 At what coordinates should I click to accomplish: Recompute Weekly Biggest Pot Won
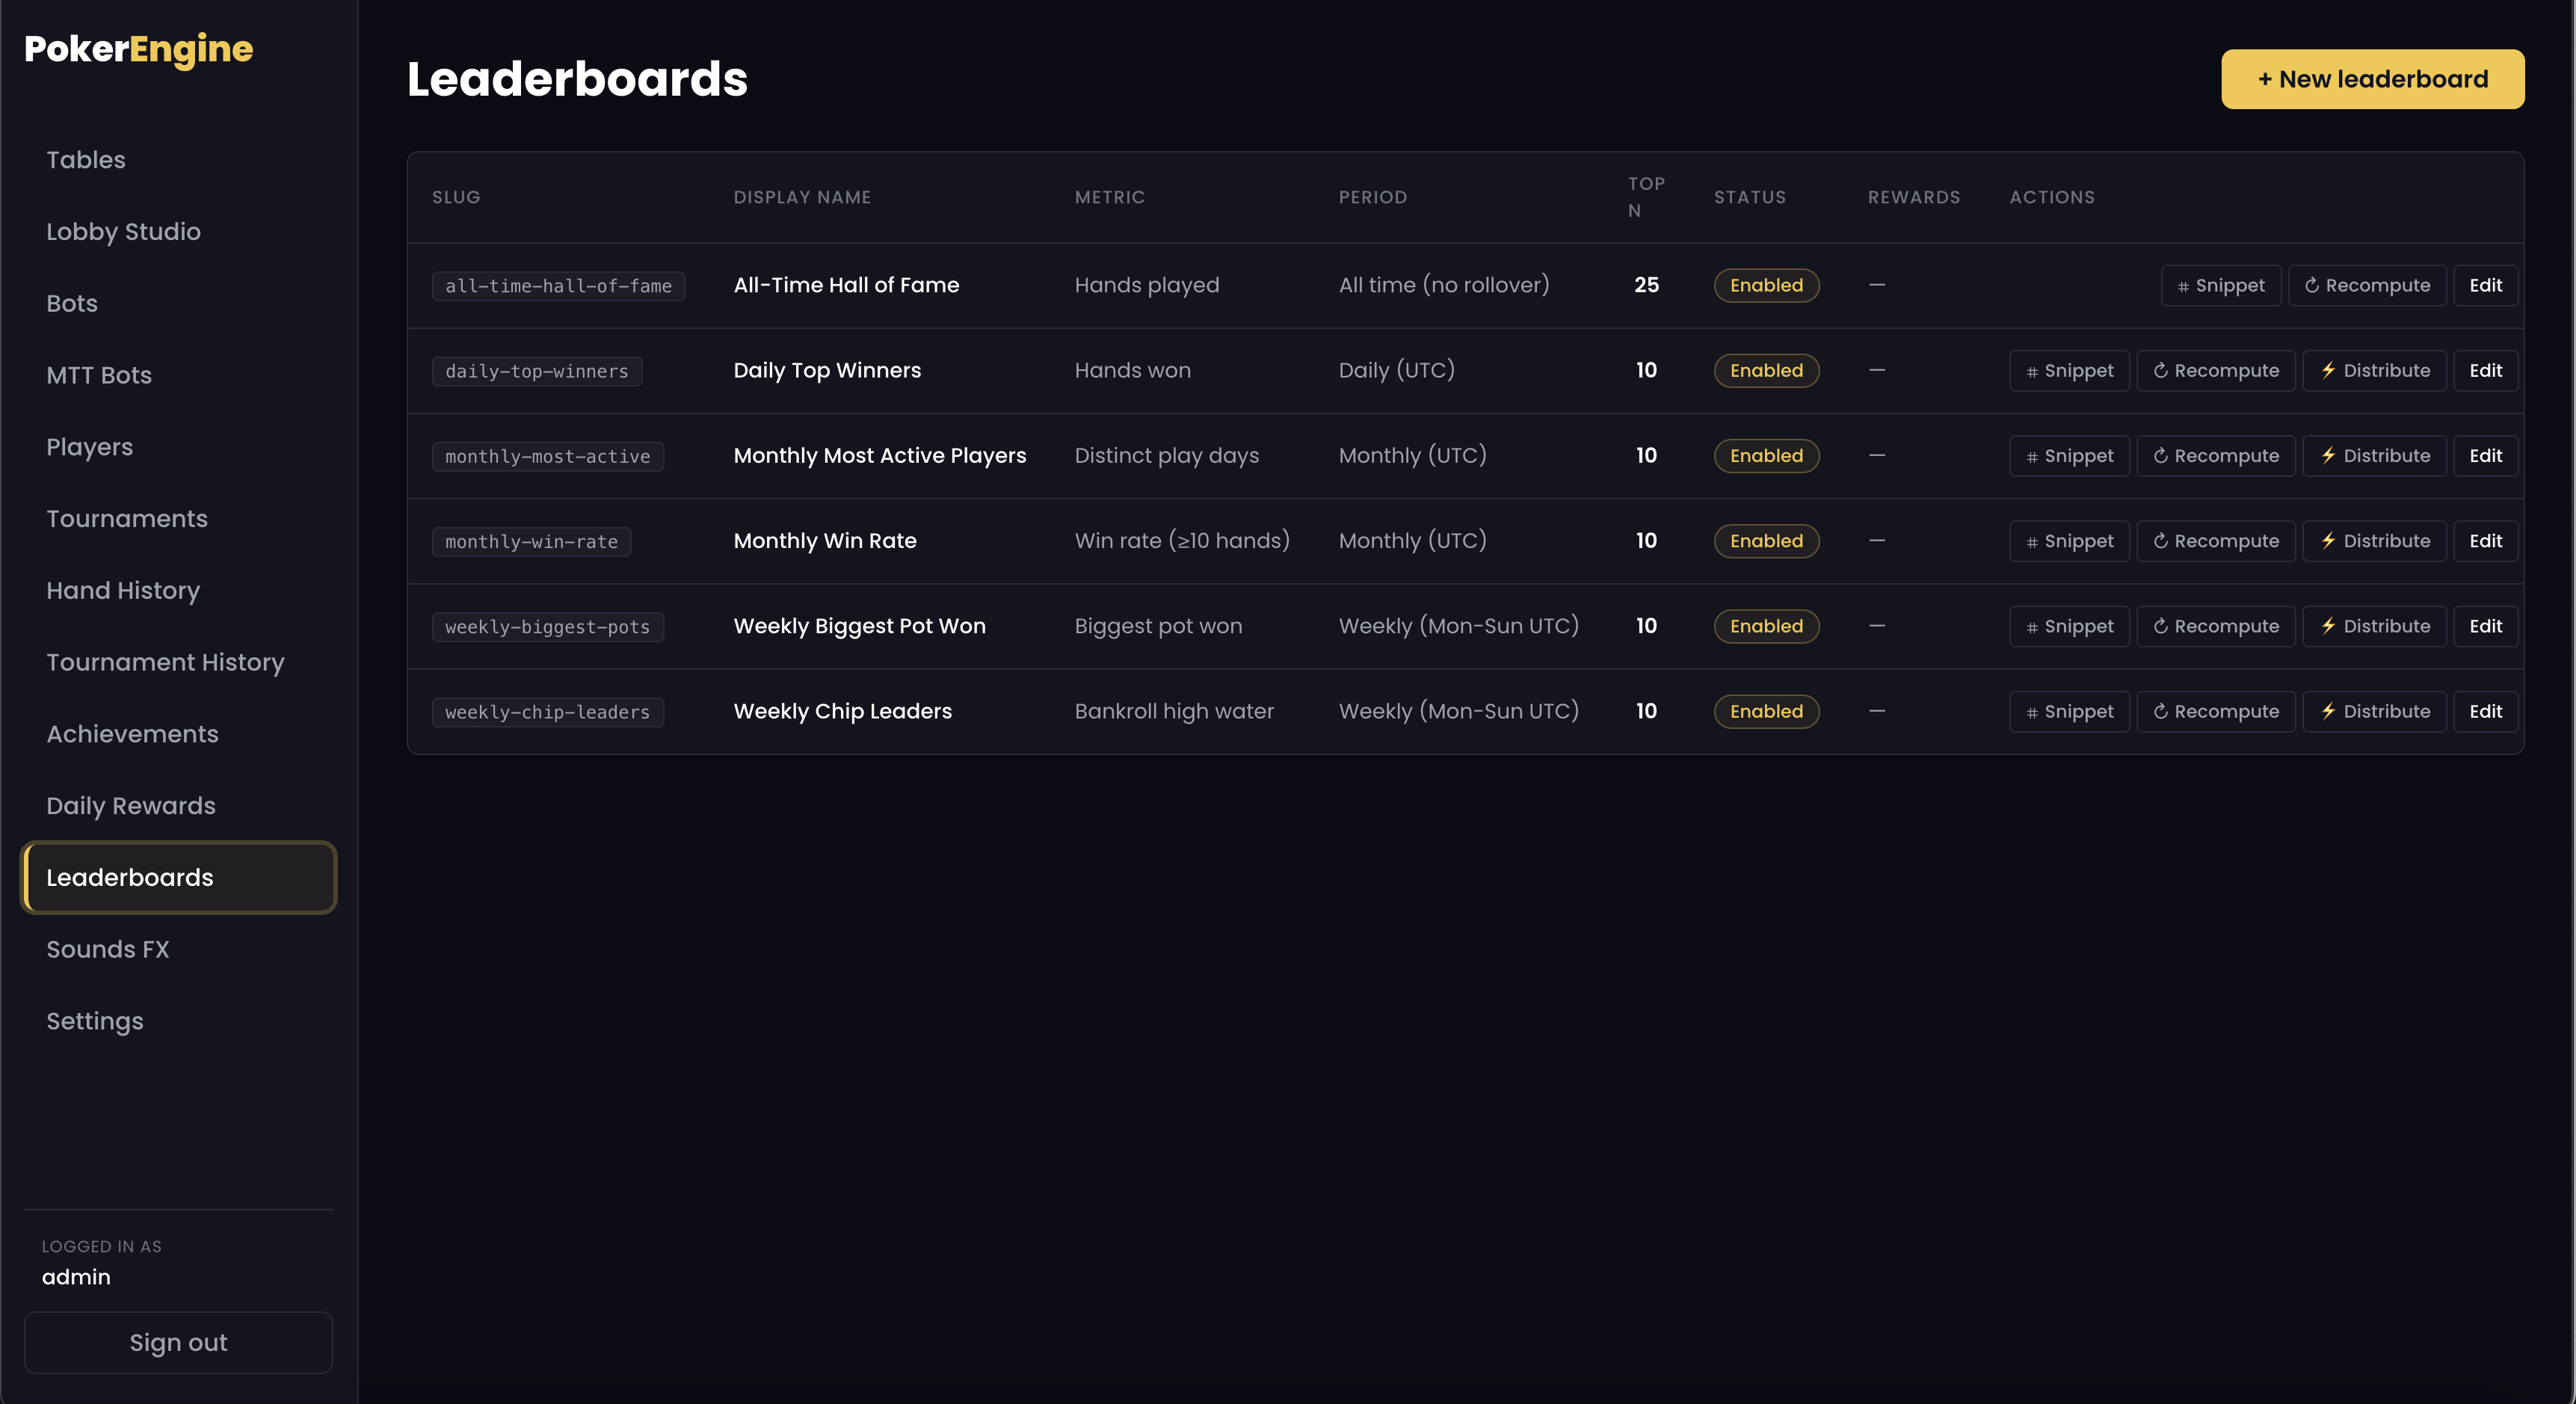point(2215,626)
